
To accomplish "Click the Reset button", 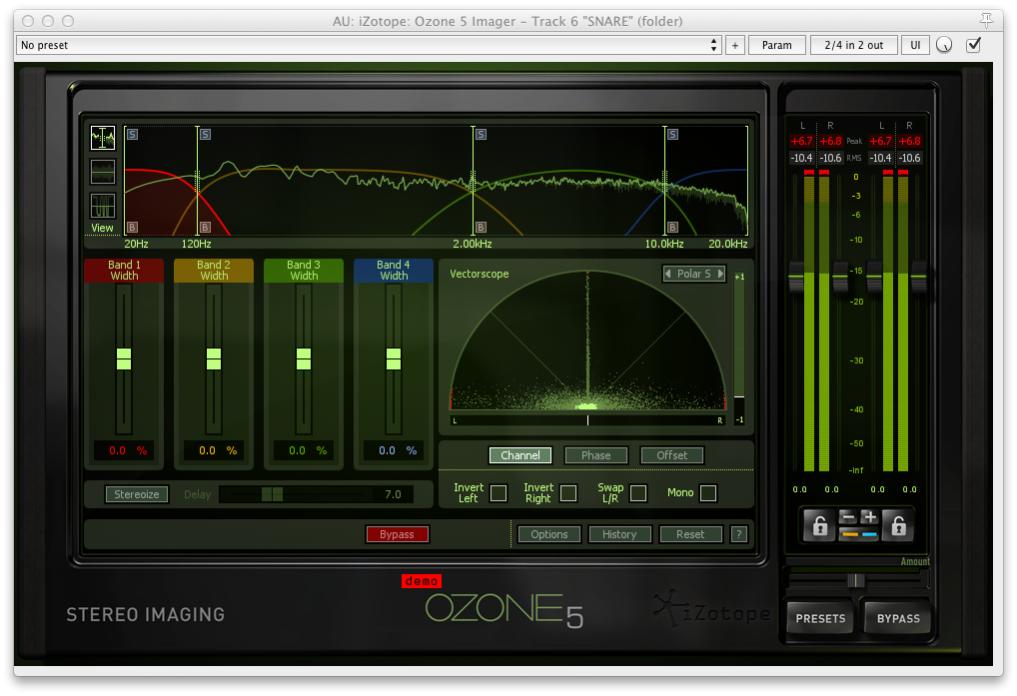I will click(690, 534).
